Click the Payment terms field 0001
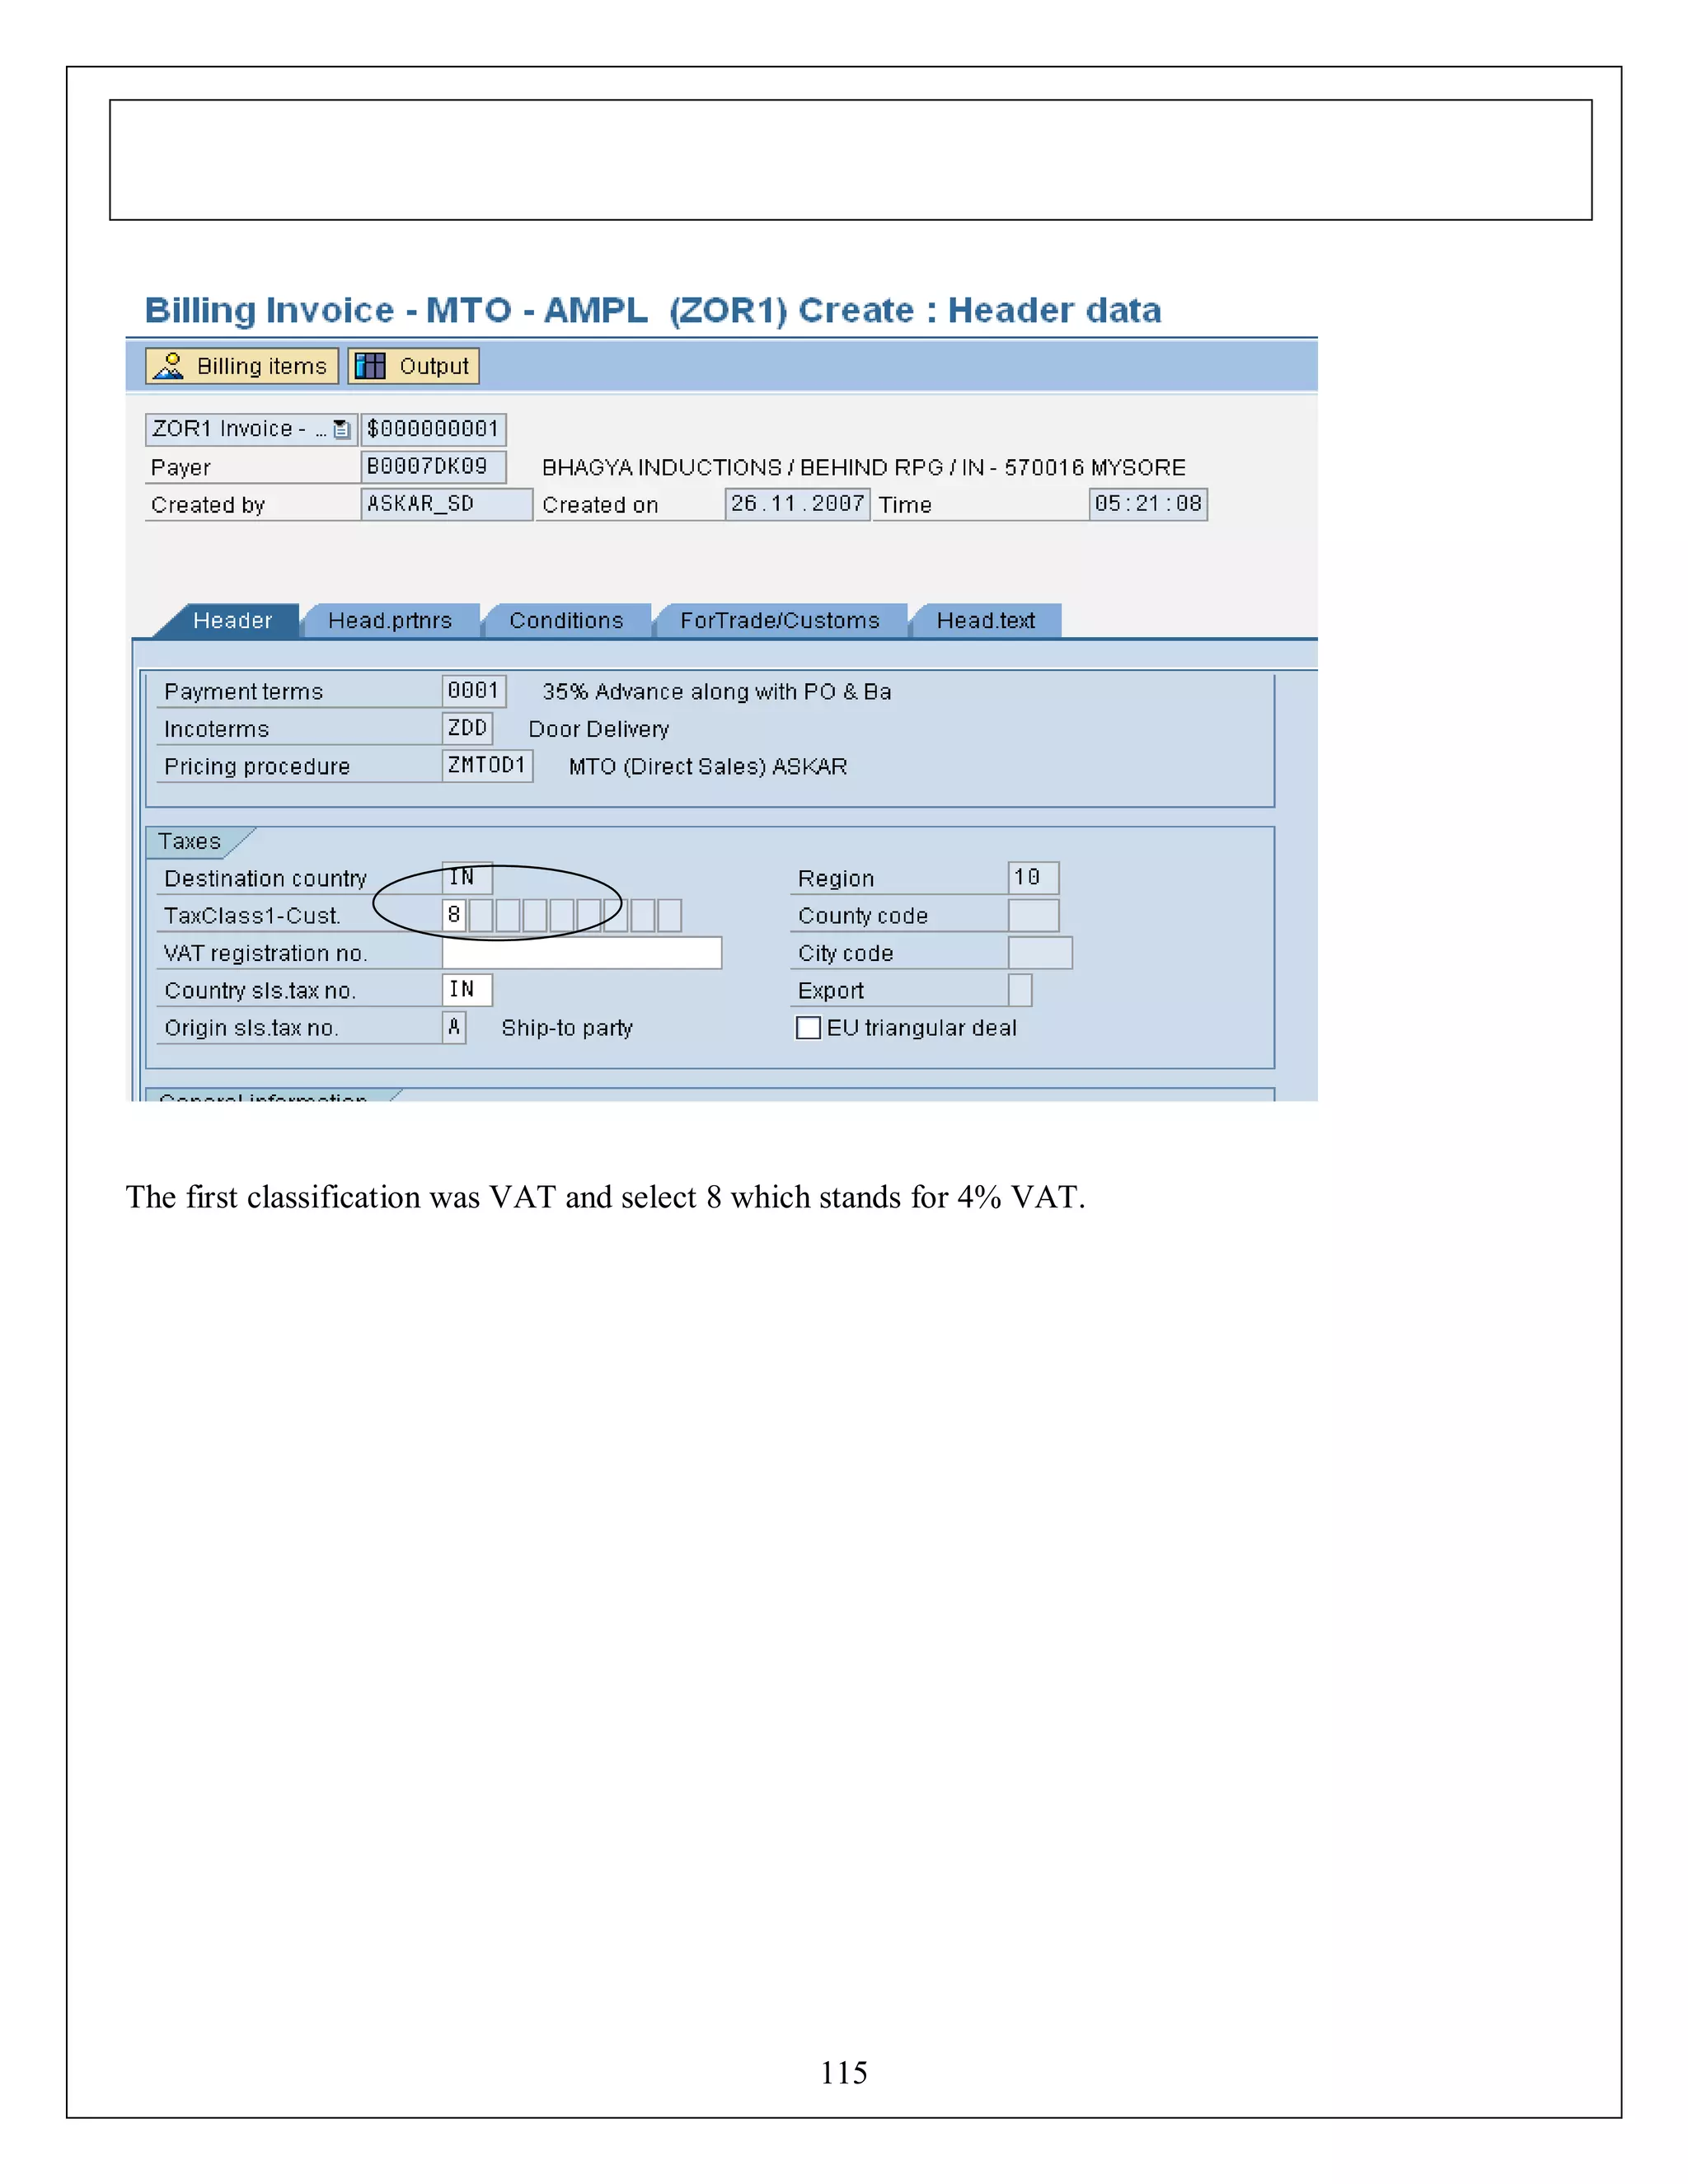 473,691
